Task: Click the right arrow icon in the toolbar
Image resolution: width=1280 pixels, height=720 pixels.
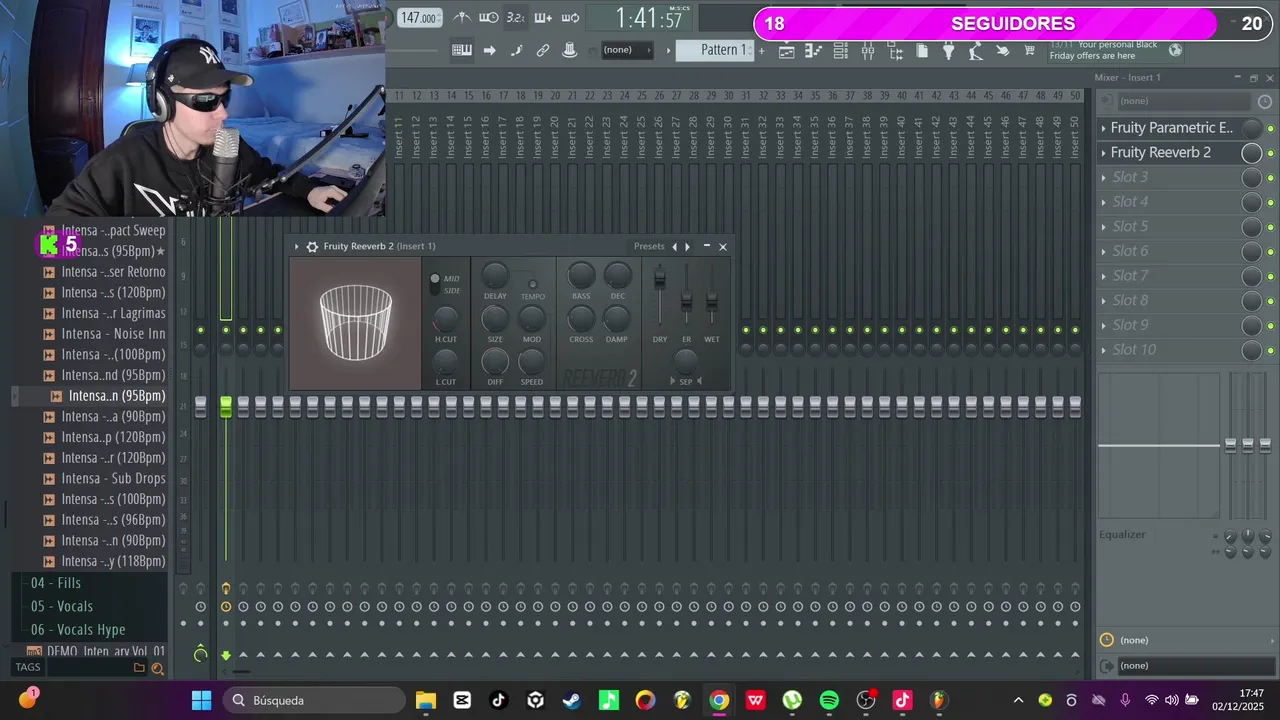Action: click(x=489, y=50)
